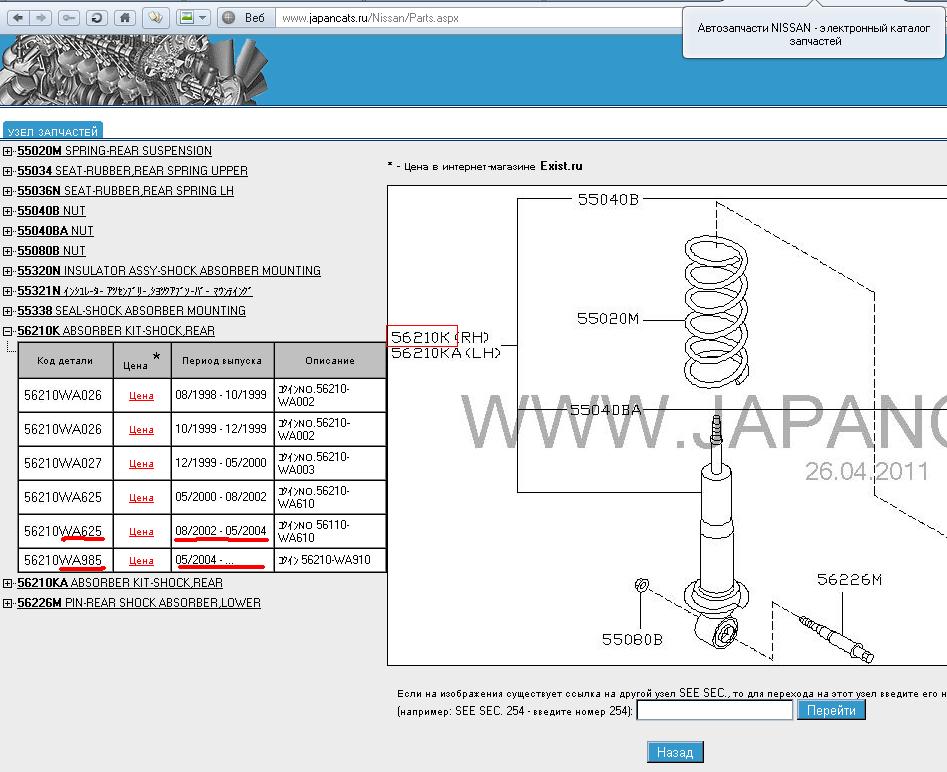
Task: Click Цена link for 56210WA027 row
Action: [x=141, y=463]
